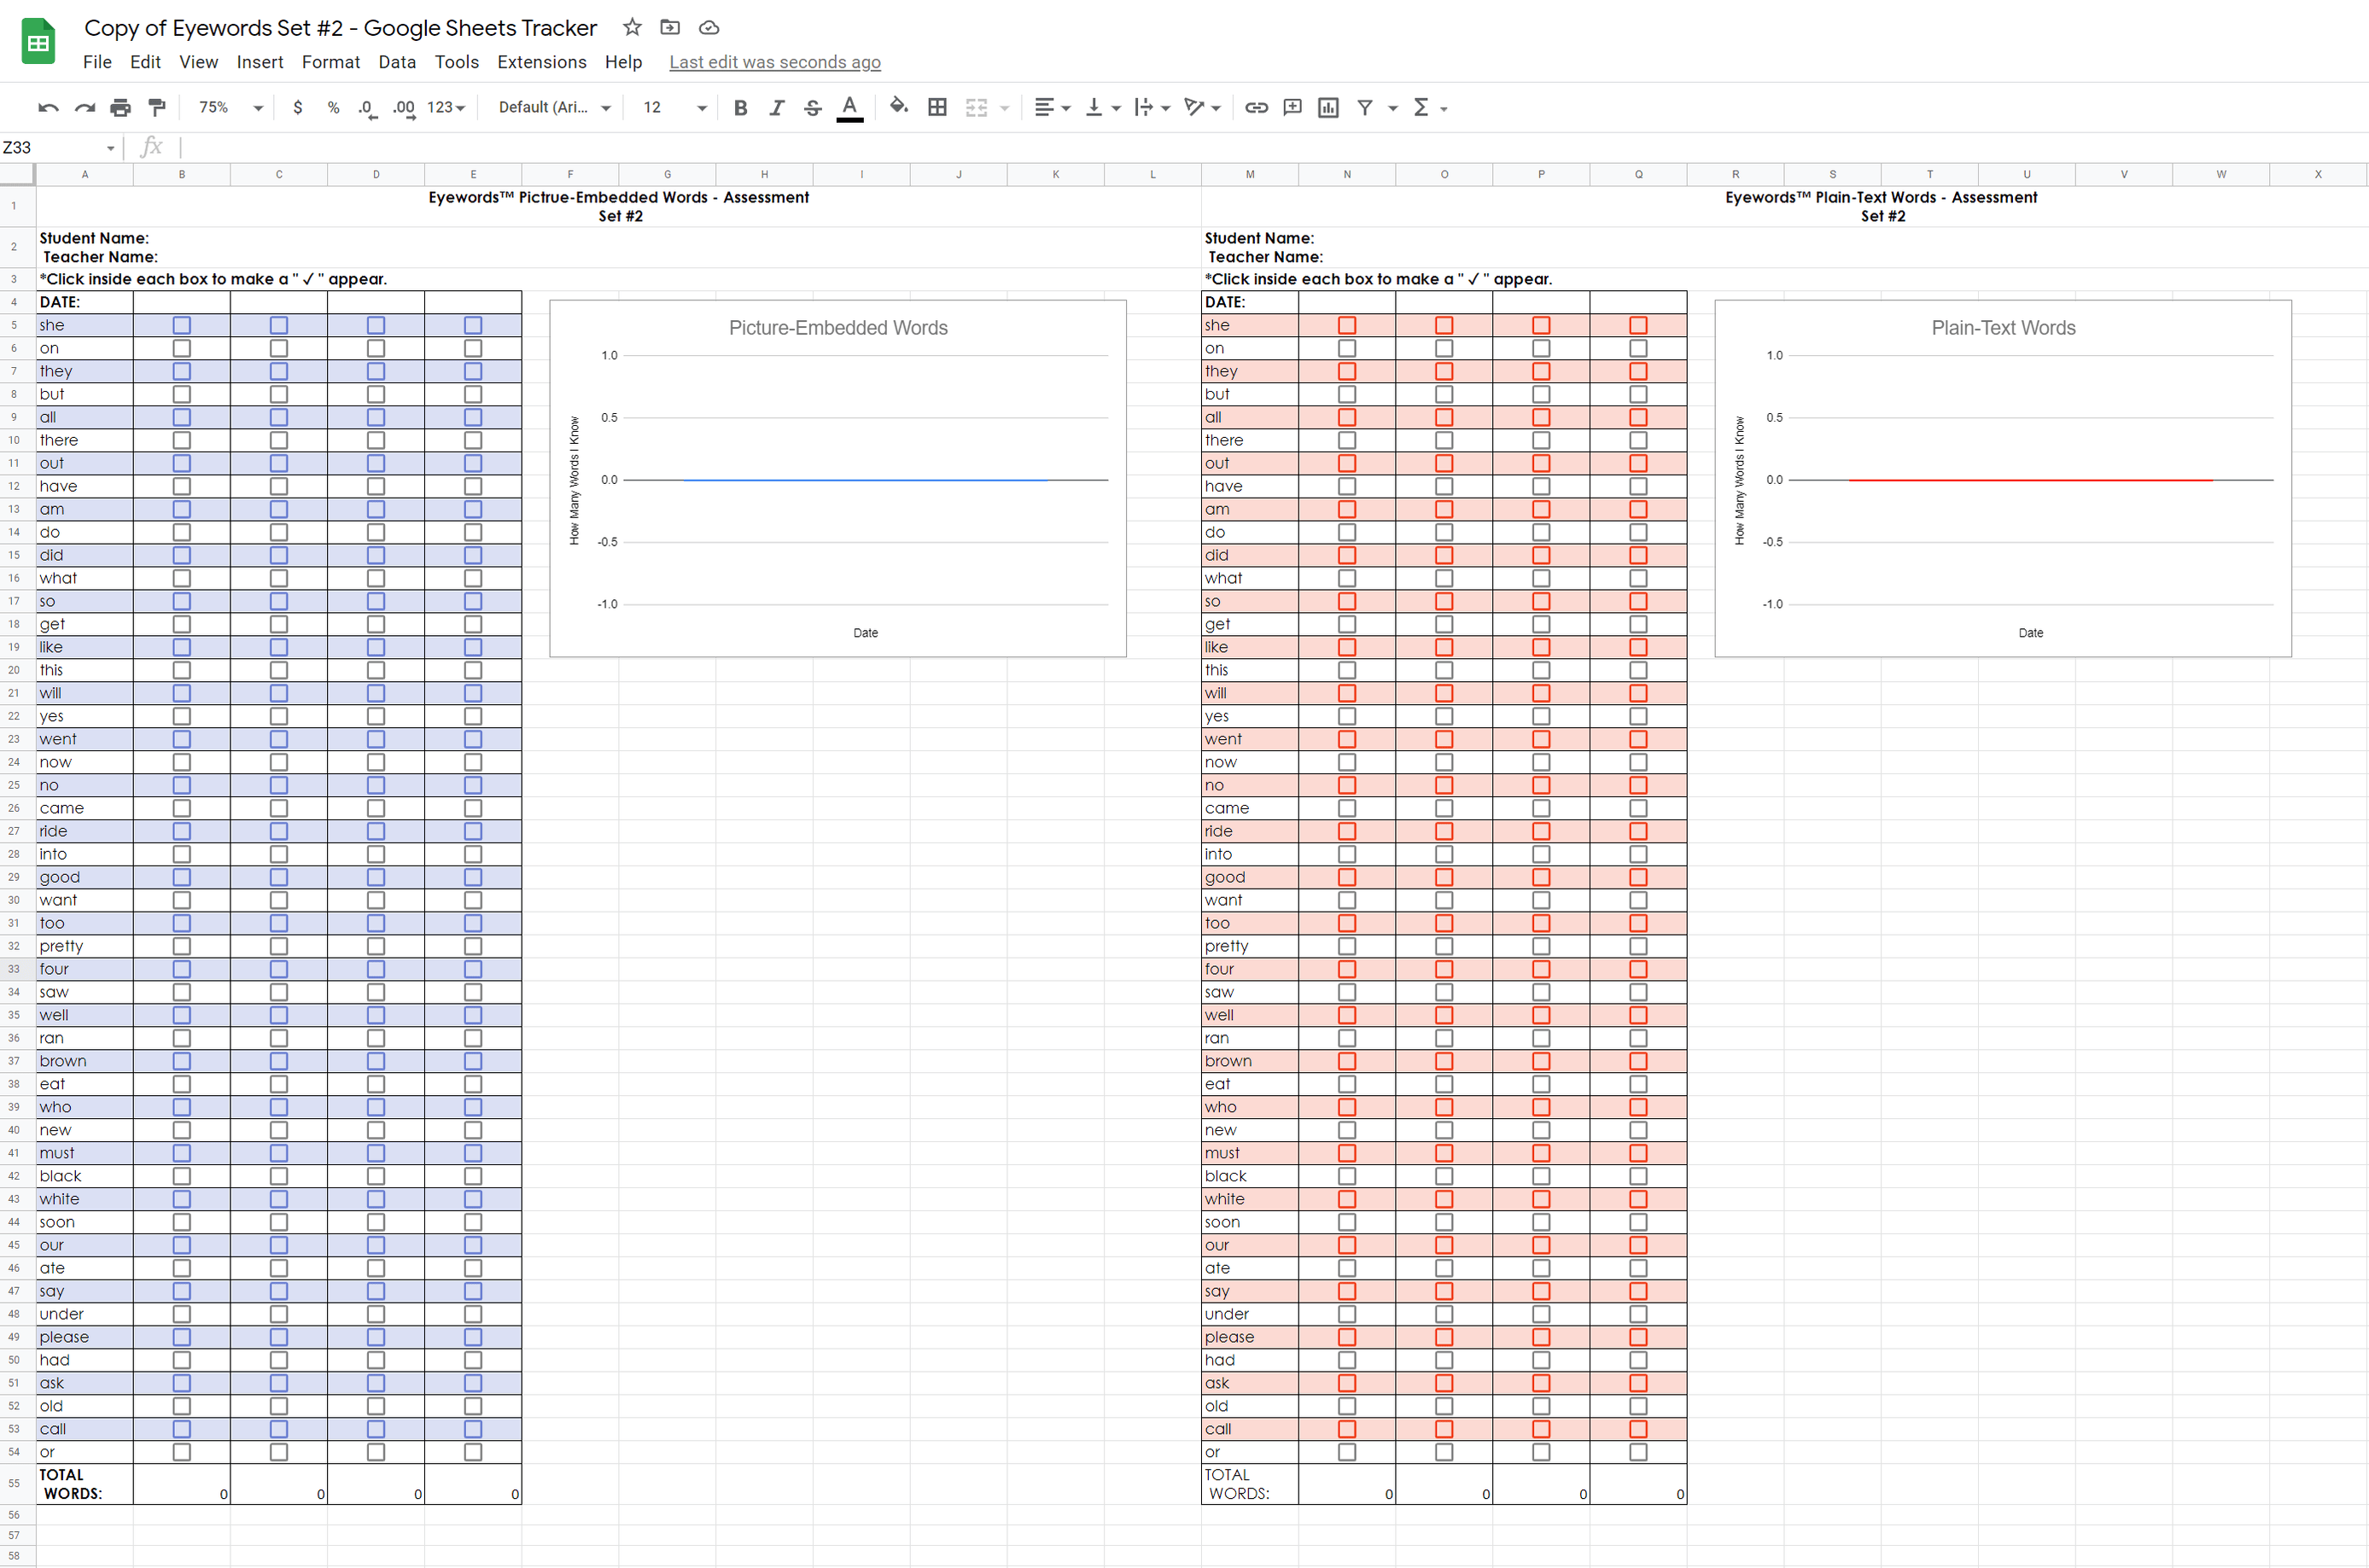The width and height of the screenshot is (2369, 1568).
Task: Open the 75% zoom dropdown
Action: (231, 107)
